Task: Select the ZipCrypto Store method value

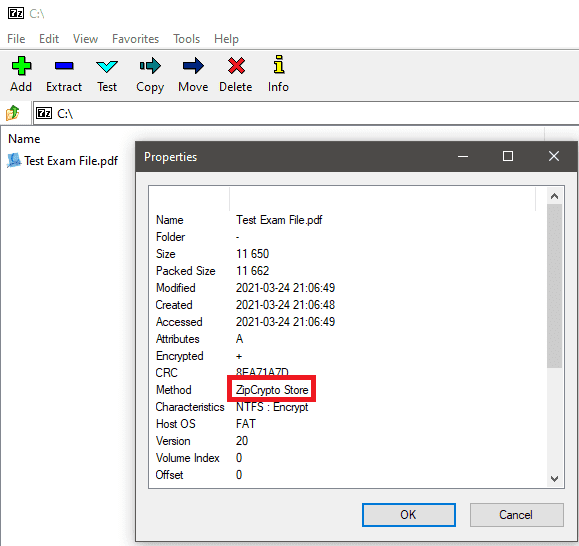Action: 272,390
